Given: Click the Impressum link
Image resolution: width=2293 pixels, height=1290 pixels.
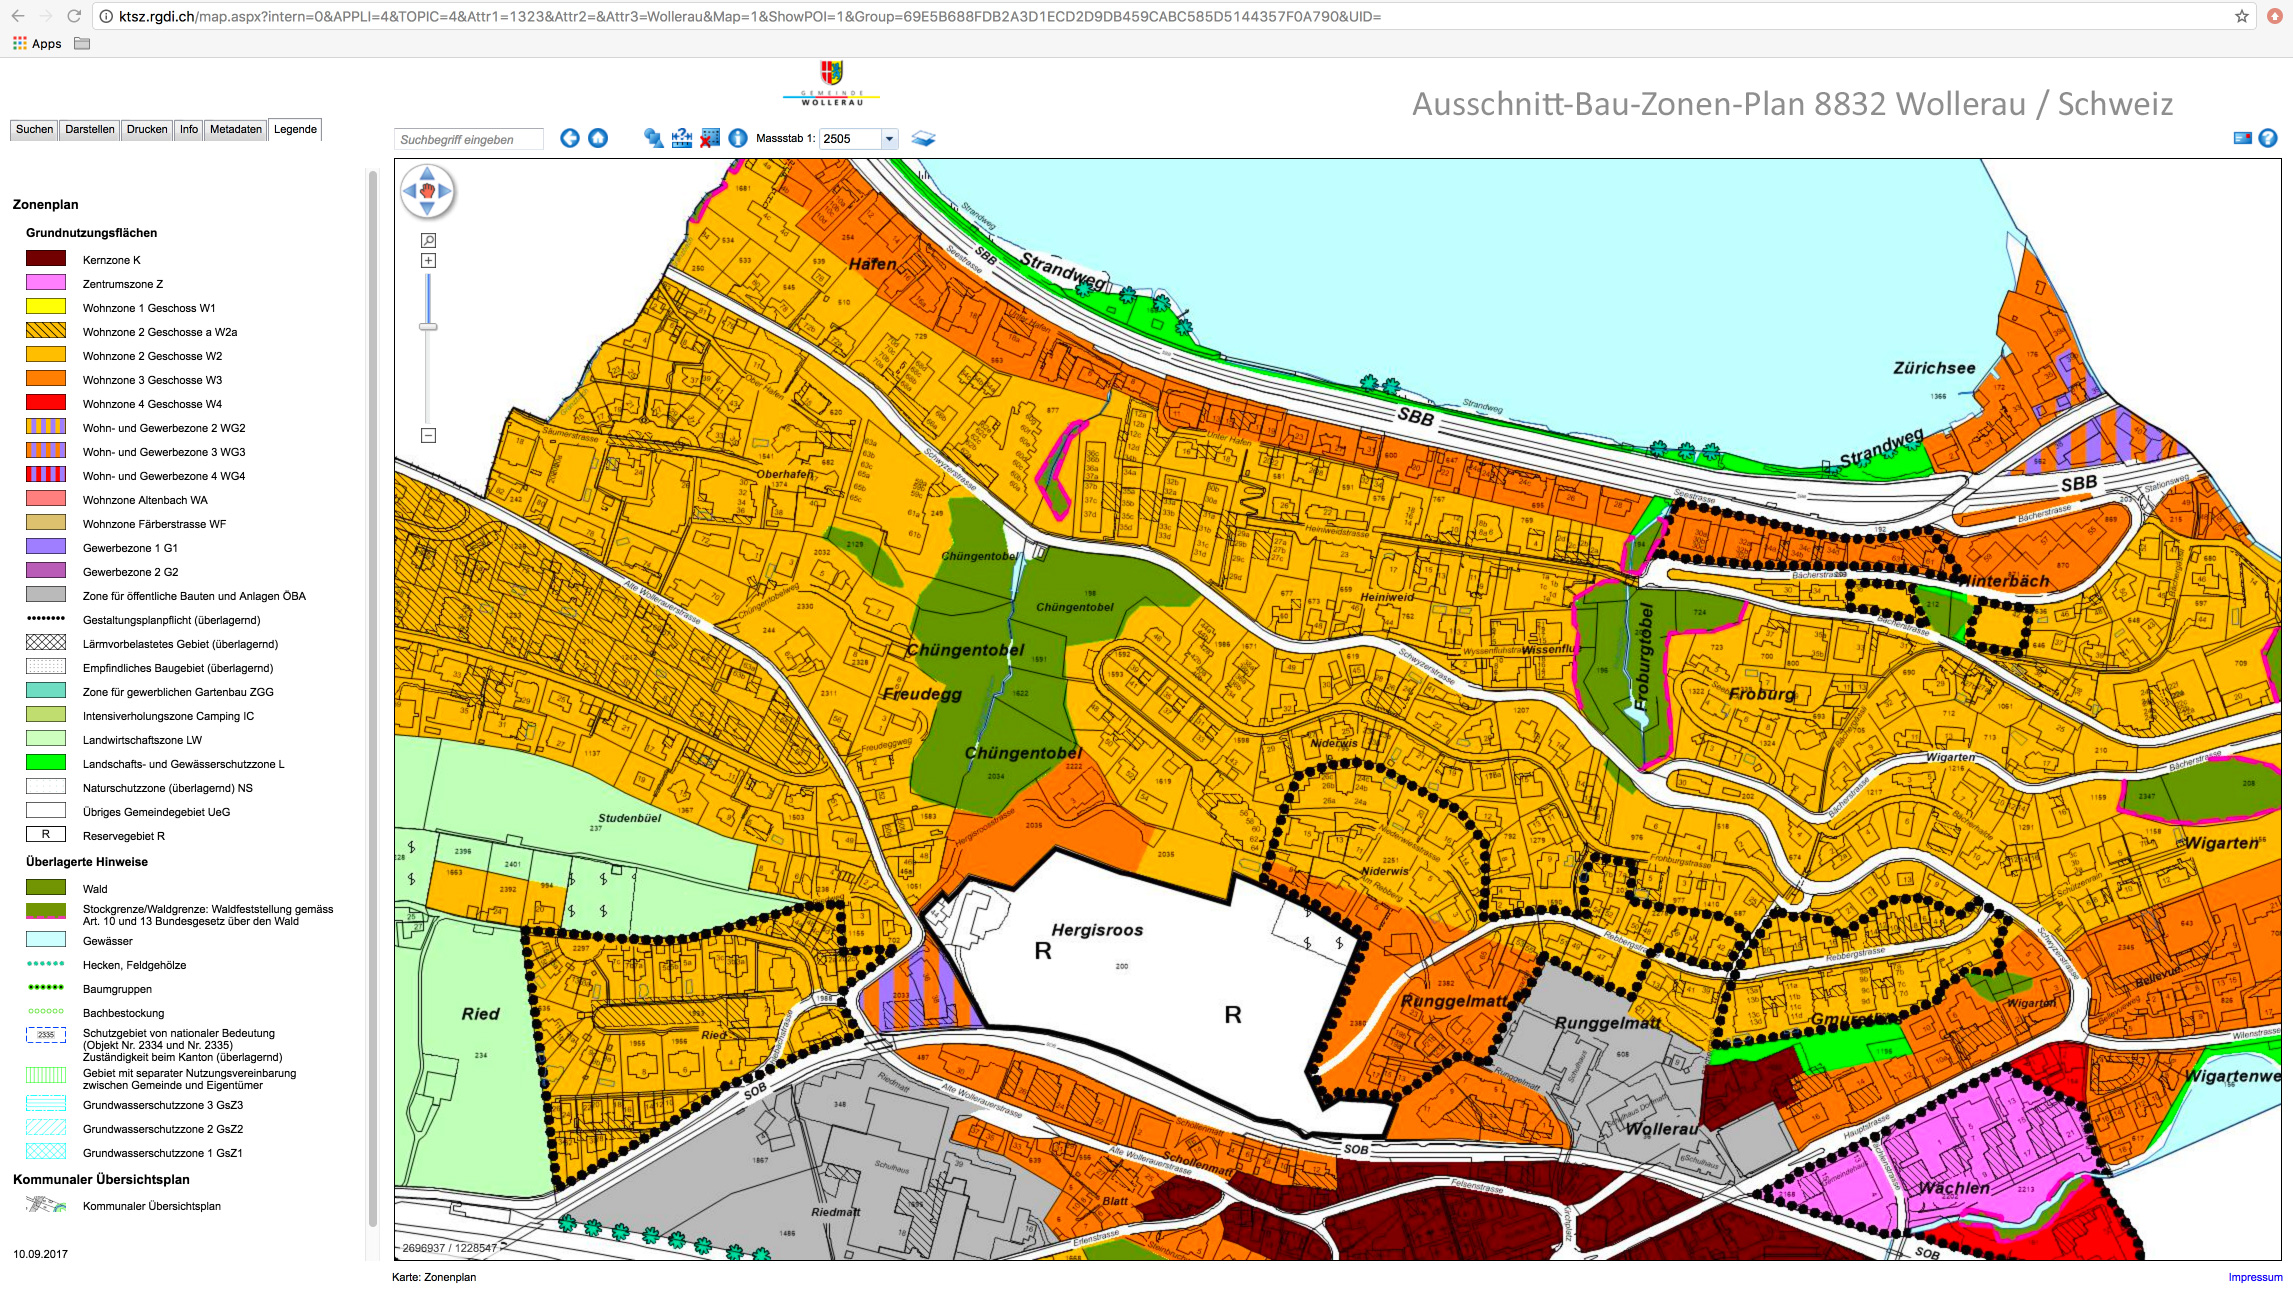Looking at the screenshot, I should (x=2255, y=1277).
